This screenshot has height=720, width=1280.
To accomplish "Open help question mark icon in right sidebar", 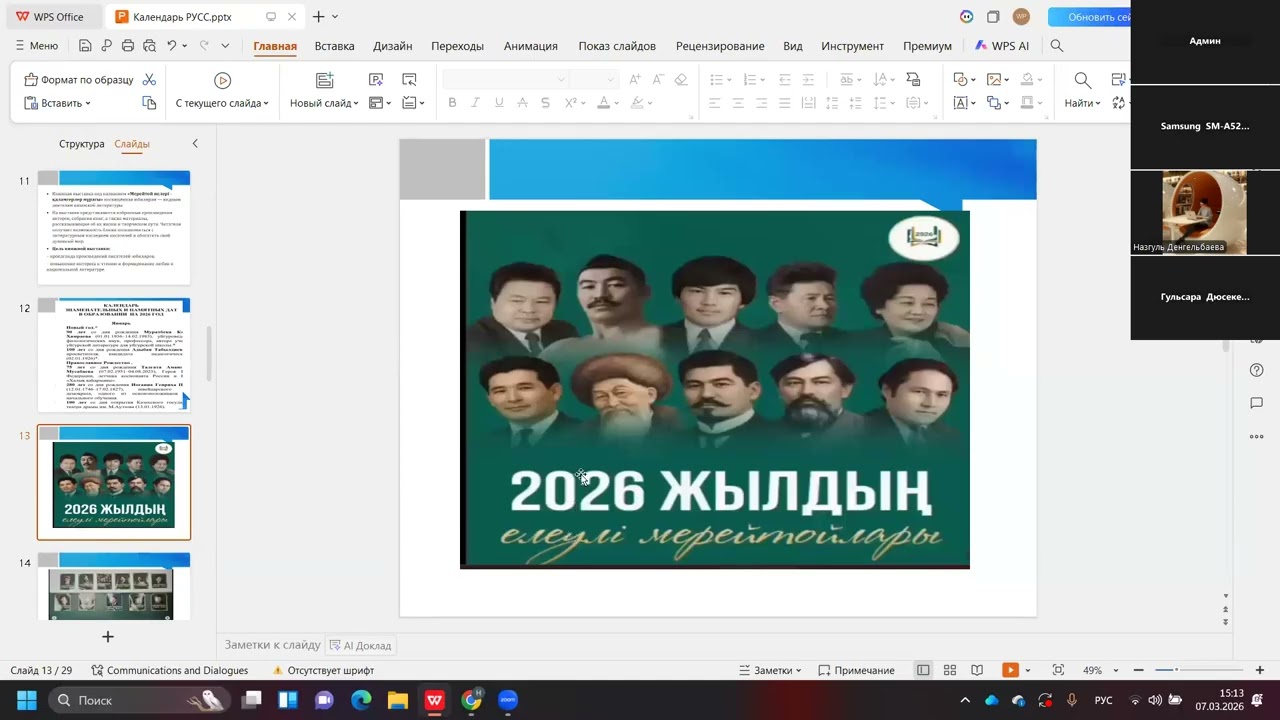I will coord(1257,371).
